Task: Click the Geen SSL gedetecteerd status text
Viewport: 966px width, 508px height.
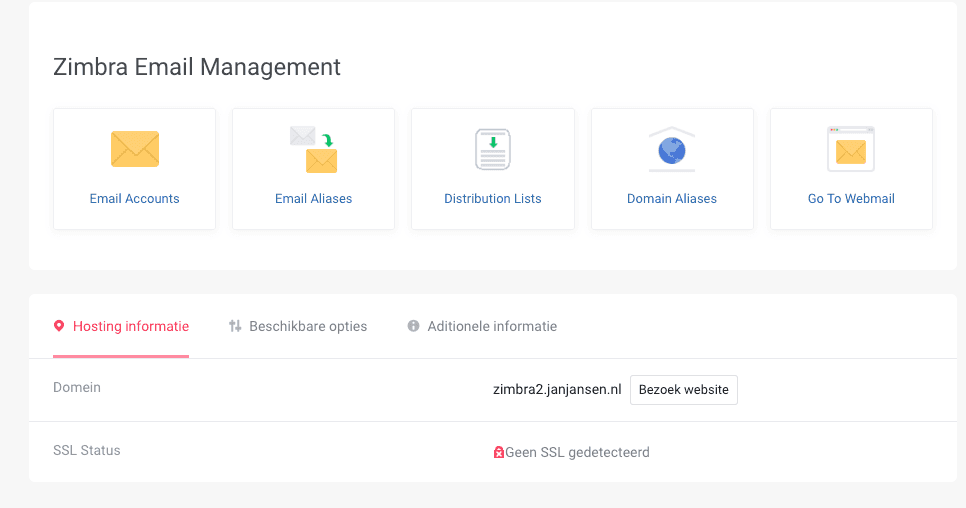Action: point(577,452)
